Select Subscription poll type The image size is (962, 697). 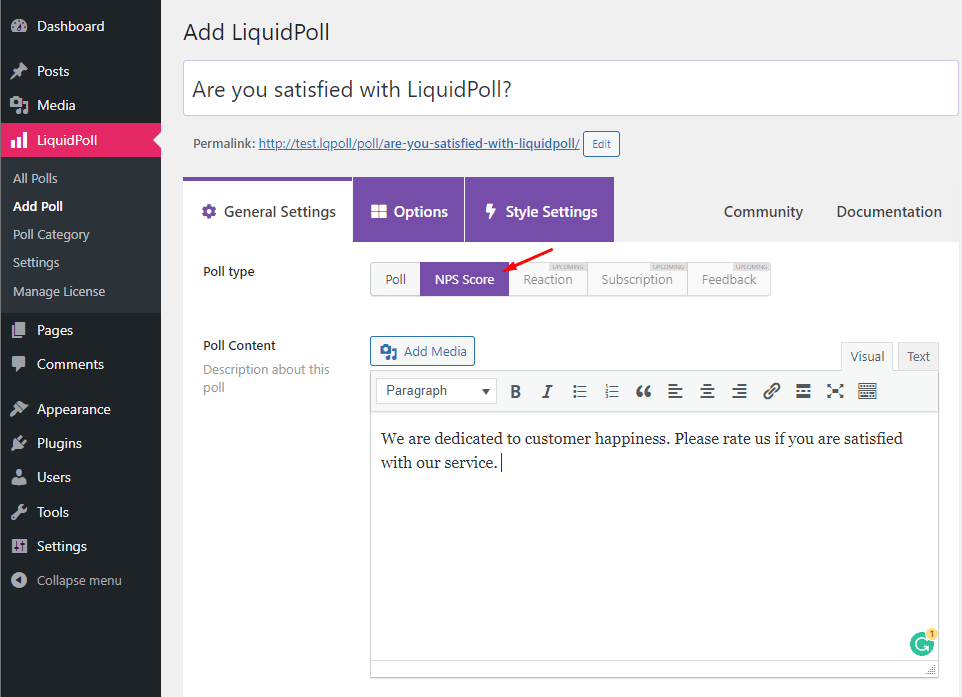637,279
